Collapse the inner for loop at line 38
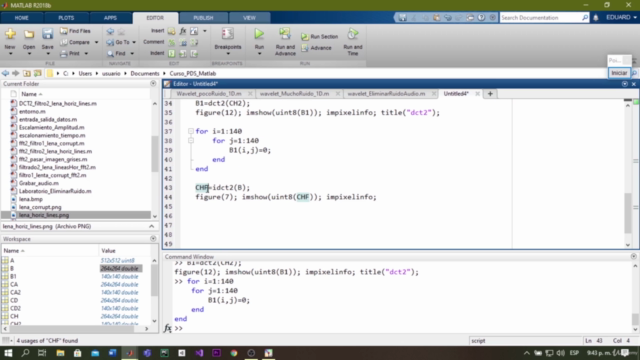The width and height of the screenshot is (640, 360). [x=191, y=140]
